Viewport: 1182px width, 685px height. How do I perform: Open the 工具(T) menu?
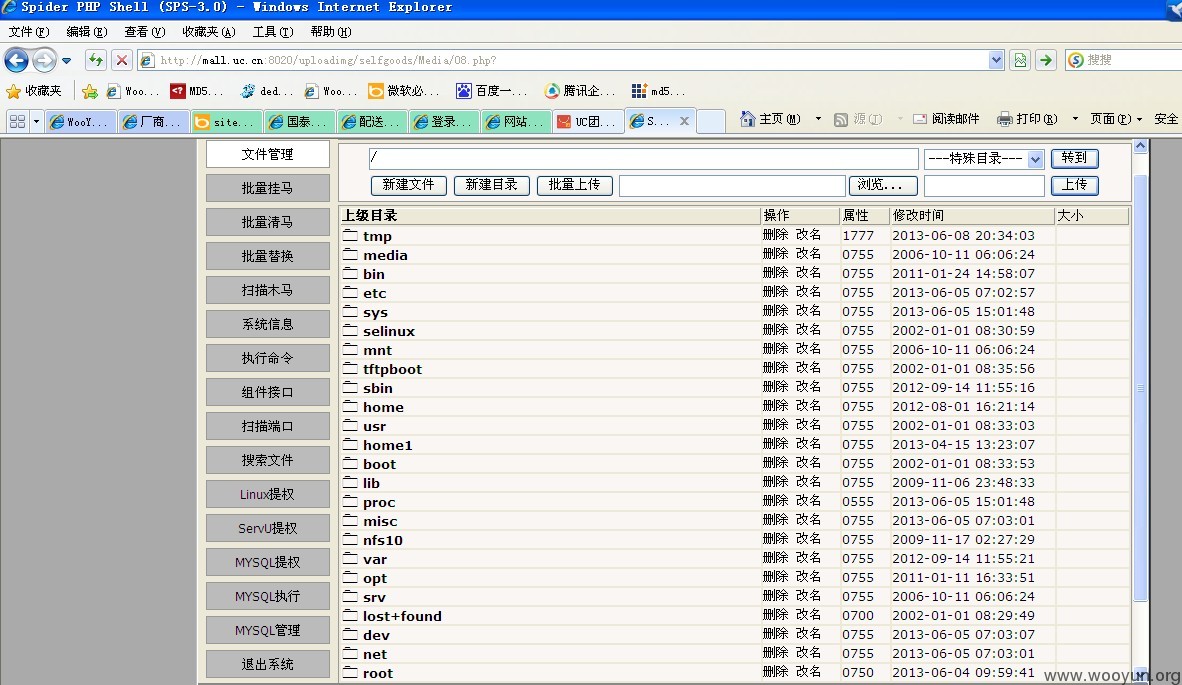[273, 32]
